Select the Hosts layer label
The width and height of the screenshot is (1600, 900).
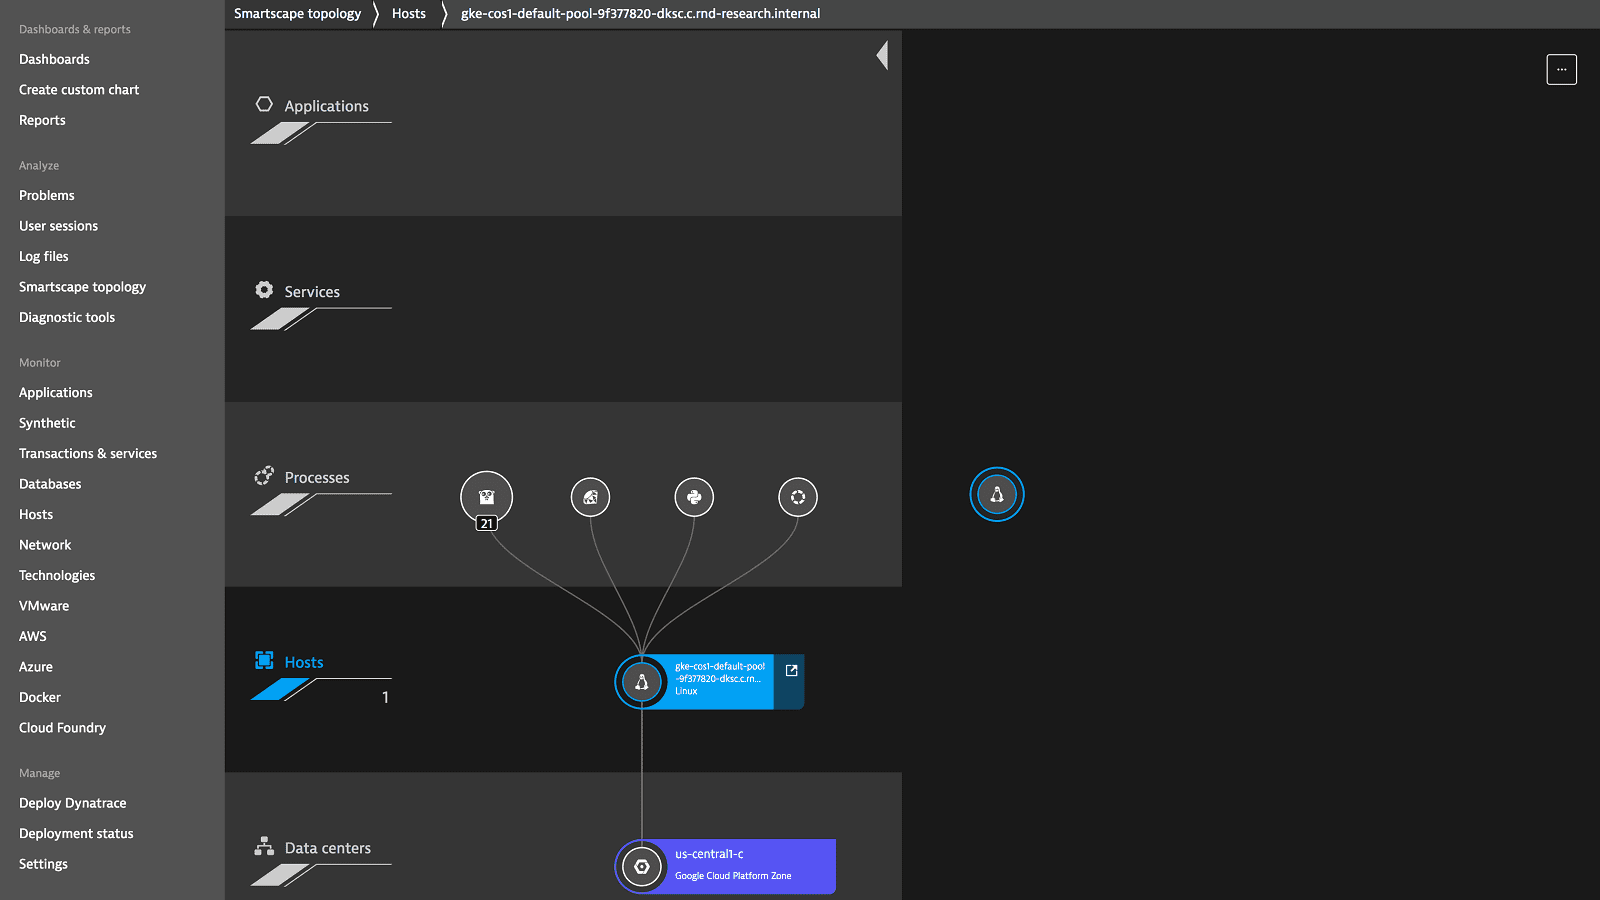coord(304,662)
